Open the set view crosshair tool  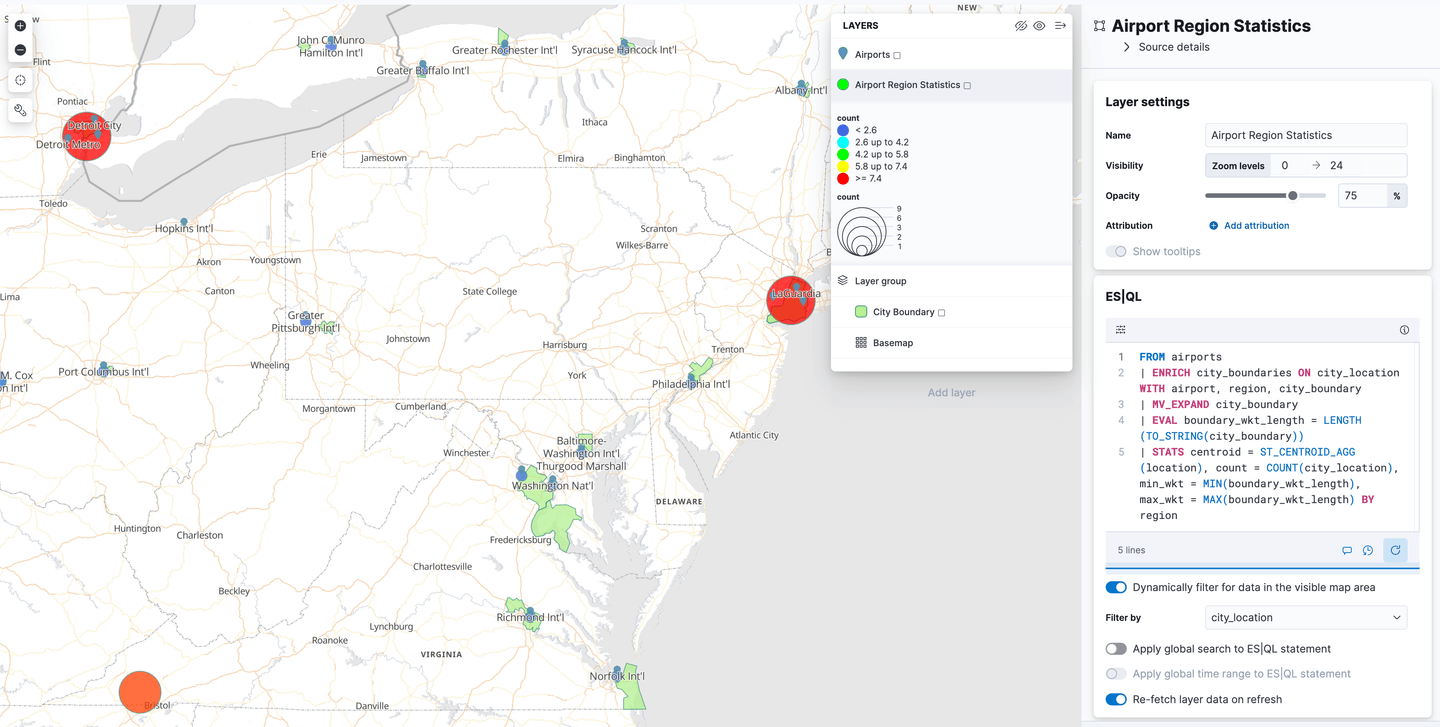tap(20, 80)
